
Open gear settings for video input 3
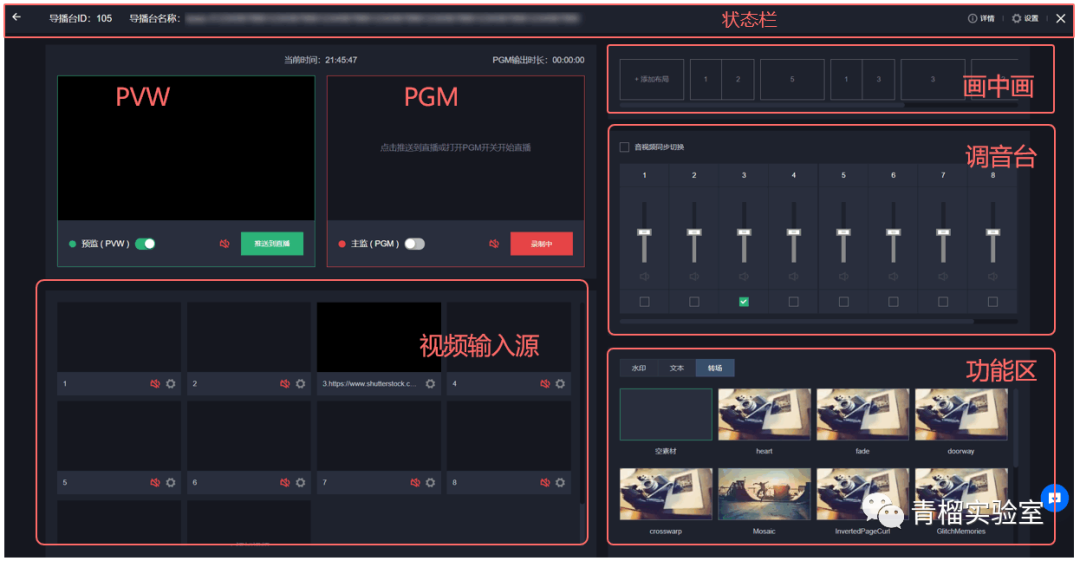430,384
